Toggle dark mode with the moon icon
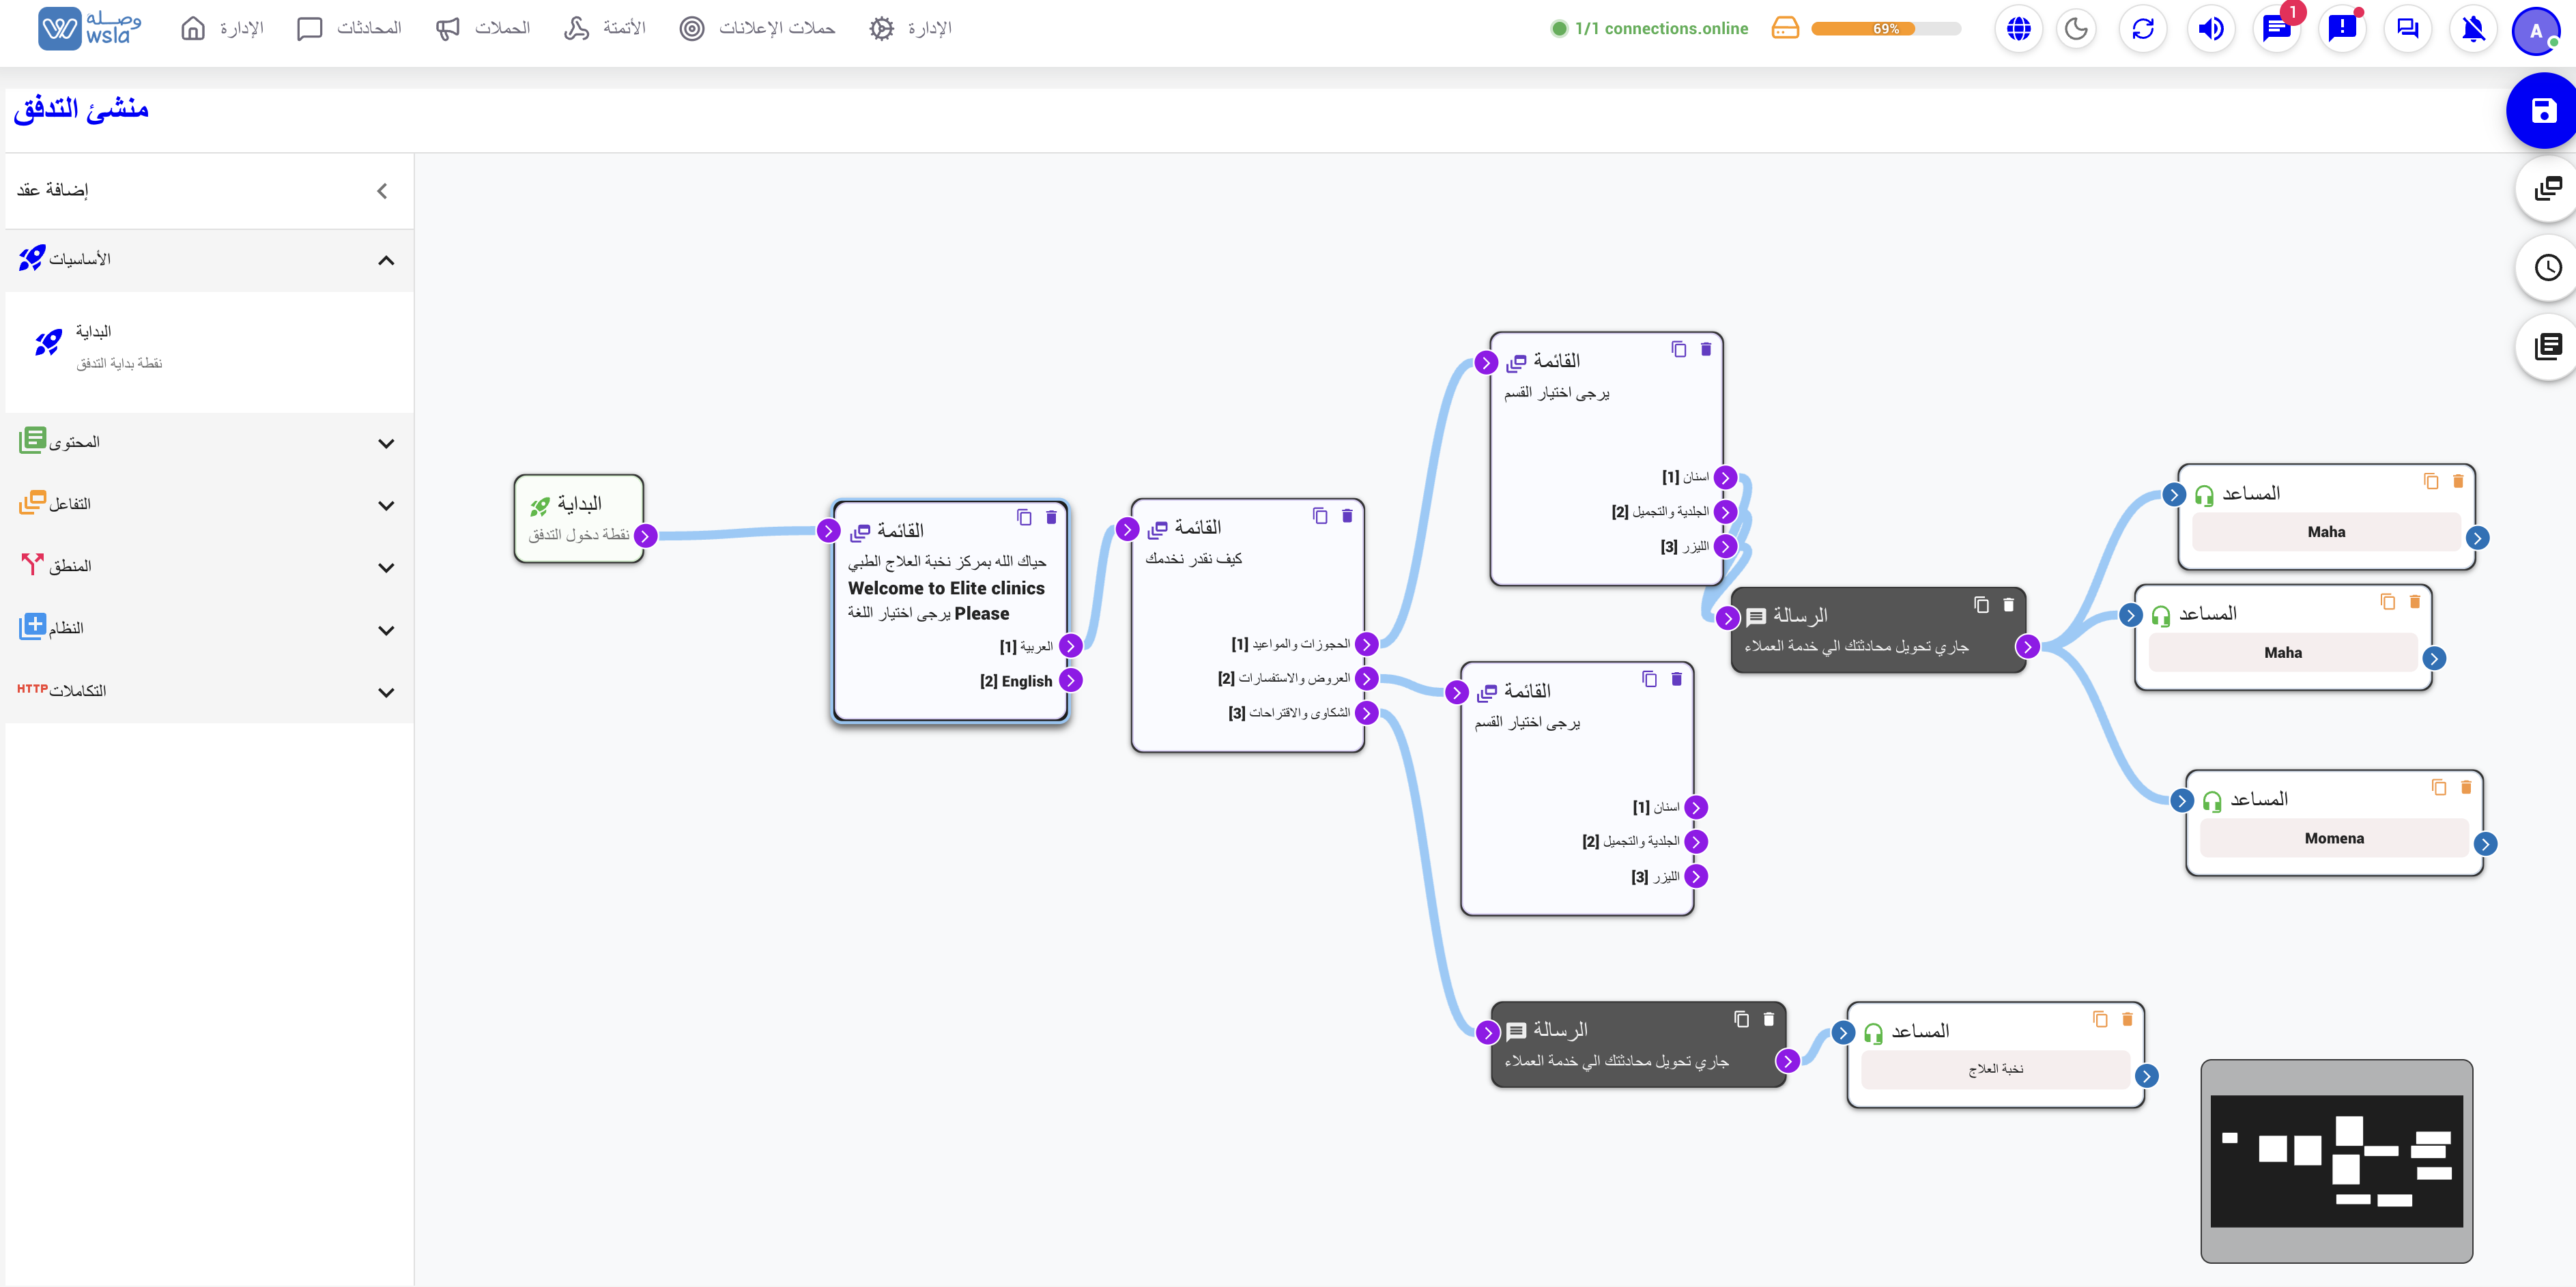The image size is (2576, 1287). (x=2077, y=28)
